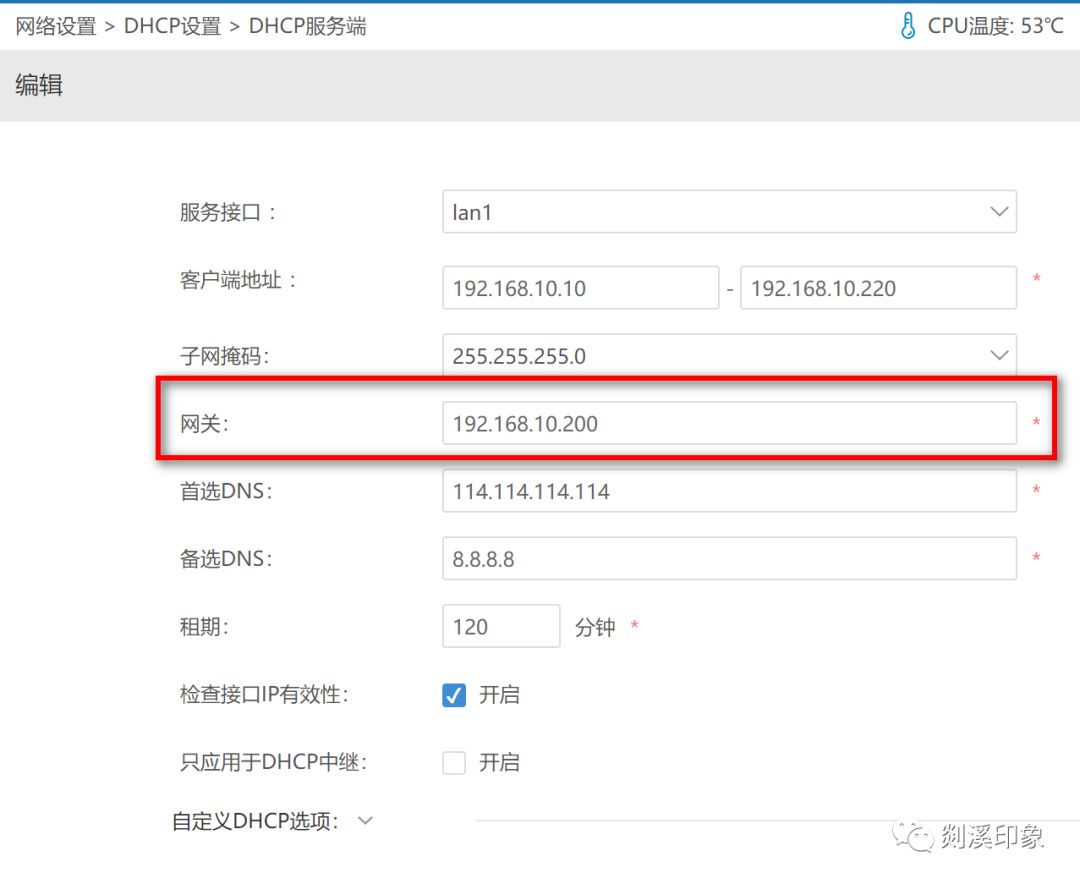Click the CPU temperature thermometer icon
This screenshot has height=884, width=1080.
(x=909, y=26)
